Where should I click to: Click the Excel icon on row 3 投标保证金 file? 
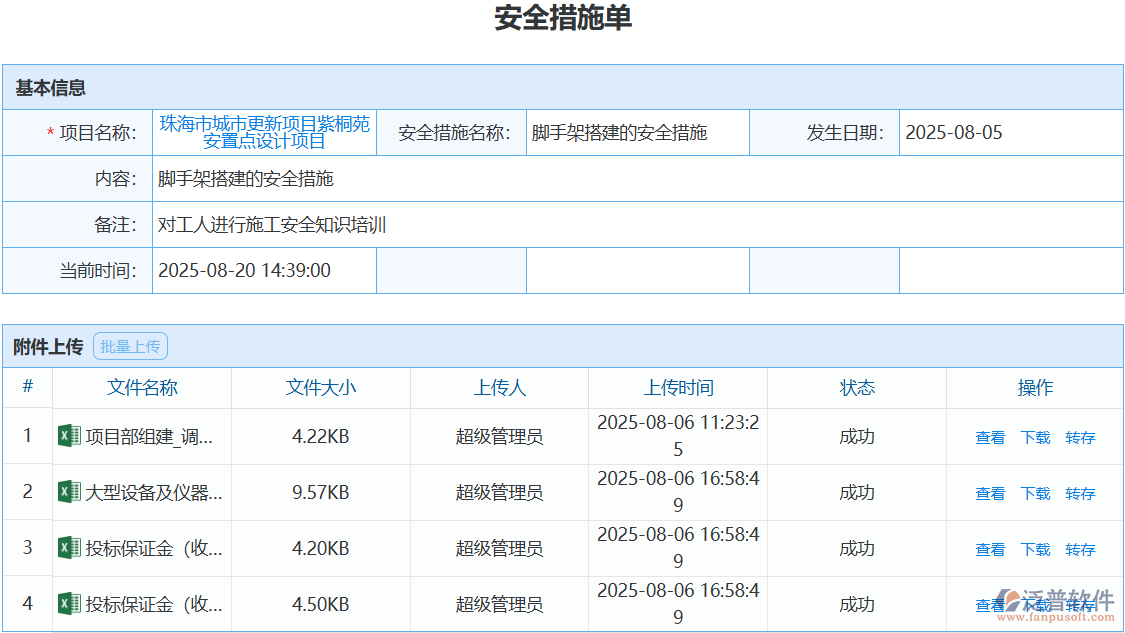click(x=68, y=548)
